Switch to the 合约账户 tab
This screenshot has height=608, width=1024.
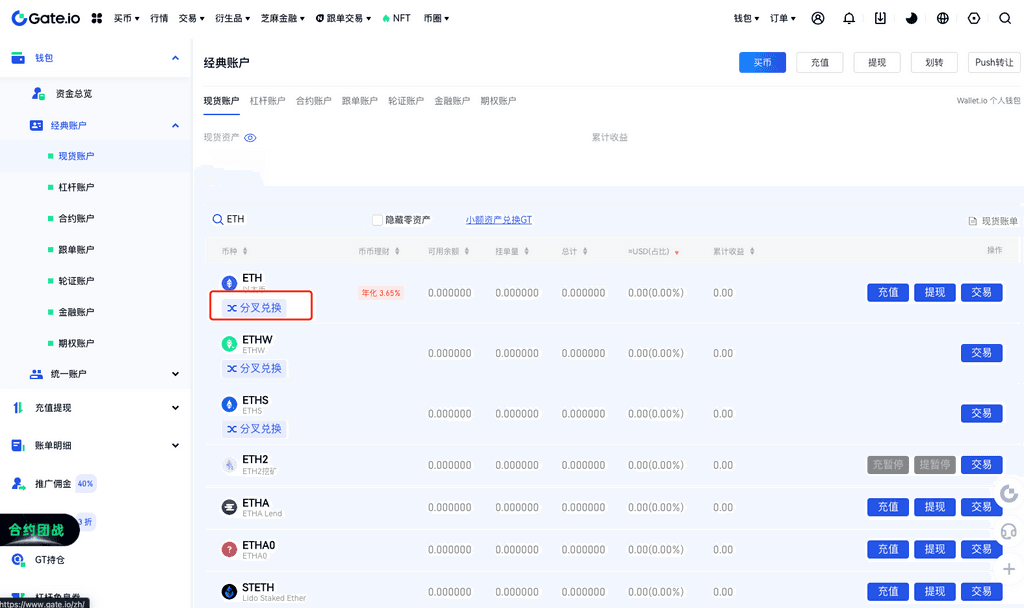(x=313, y=101)
